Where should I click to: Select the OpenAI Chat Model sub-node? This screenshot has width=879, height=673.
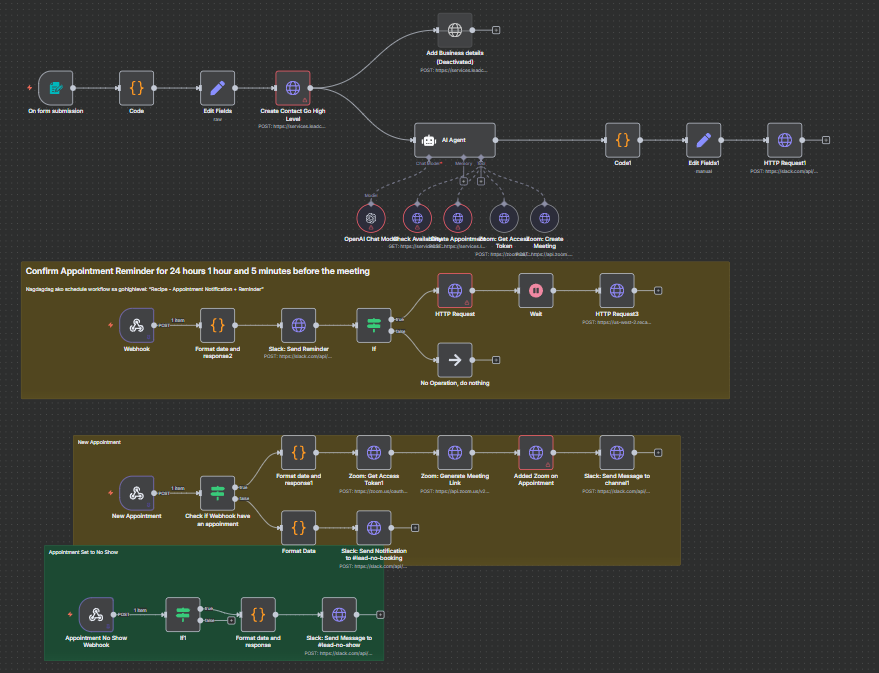click(x=370, y=217)
